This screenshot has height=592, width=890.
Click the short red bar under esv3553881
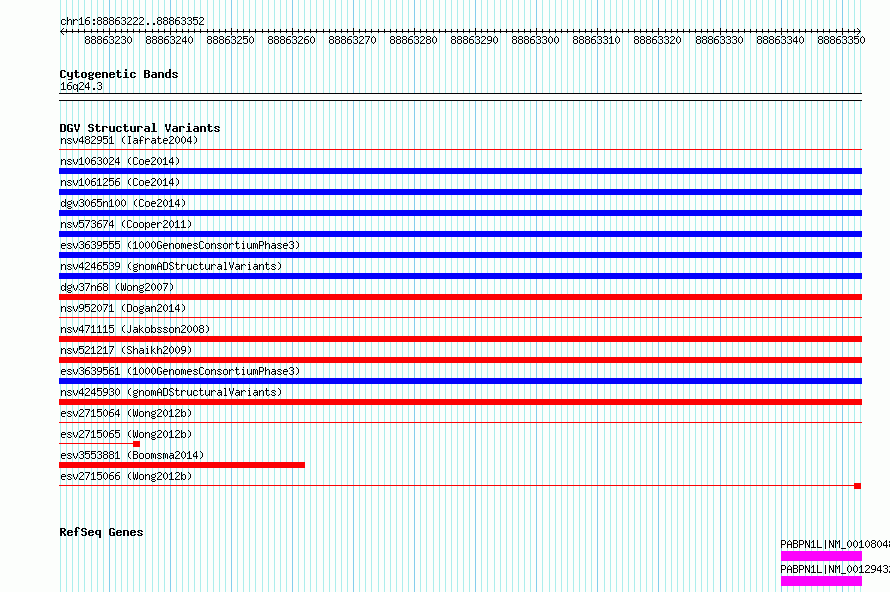(x=182, y=465)
